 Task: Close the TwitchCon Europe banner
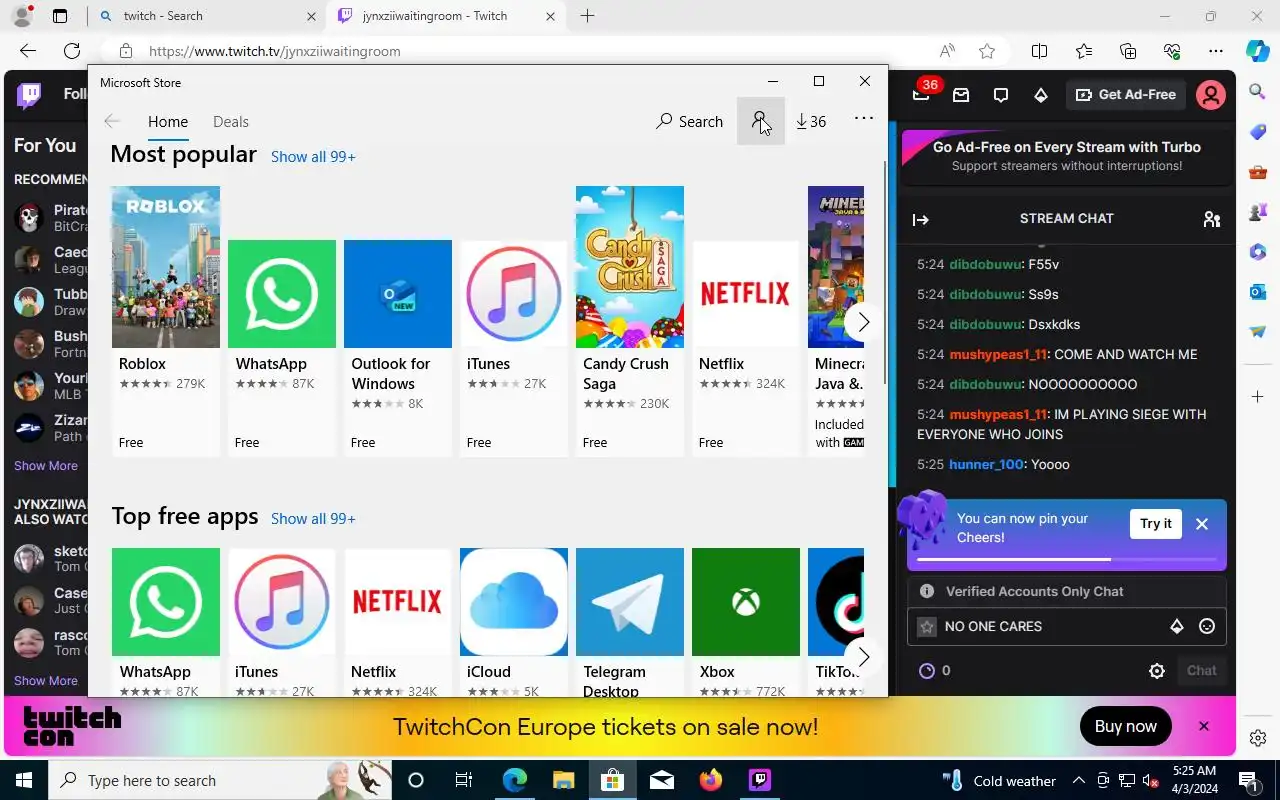[x=1204, y=727]
